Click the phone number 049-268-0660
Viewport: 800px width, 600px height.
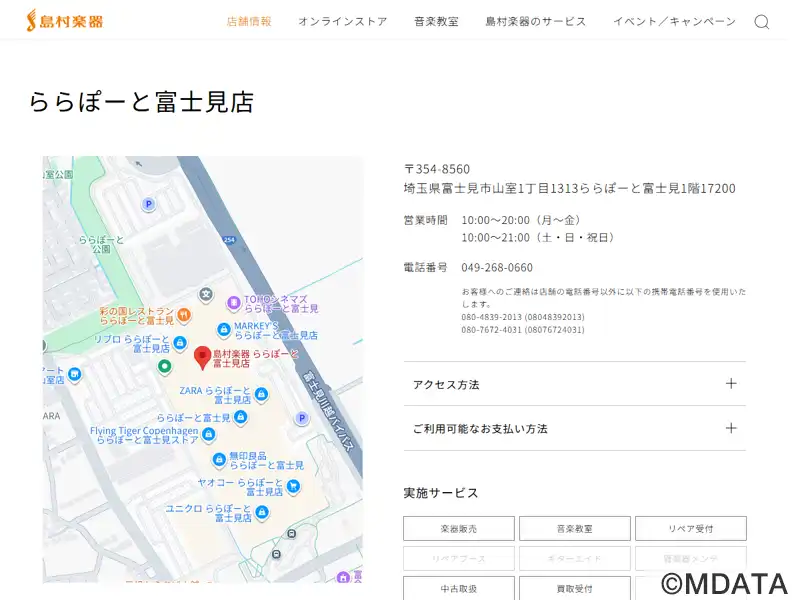[x=497, y=267]
